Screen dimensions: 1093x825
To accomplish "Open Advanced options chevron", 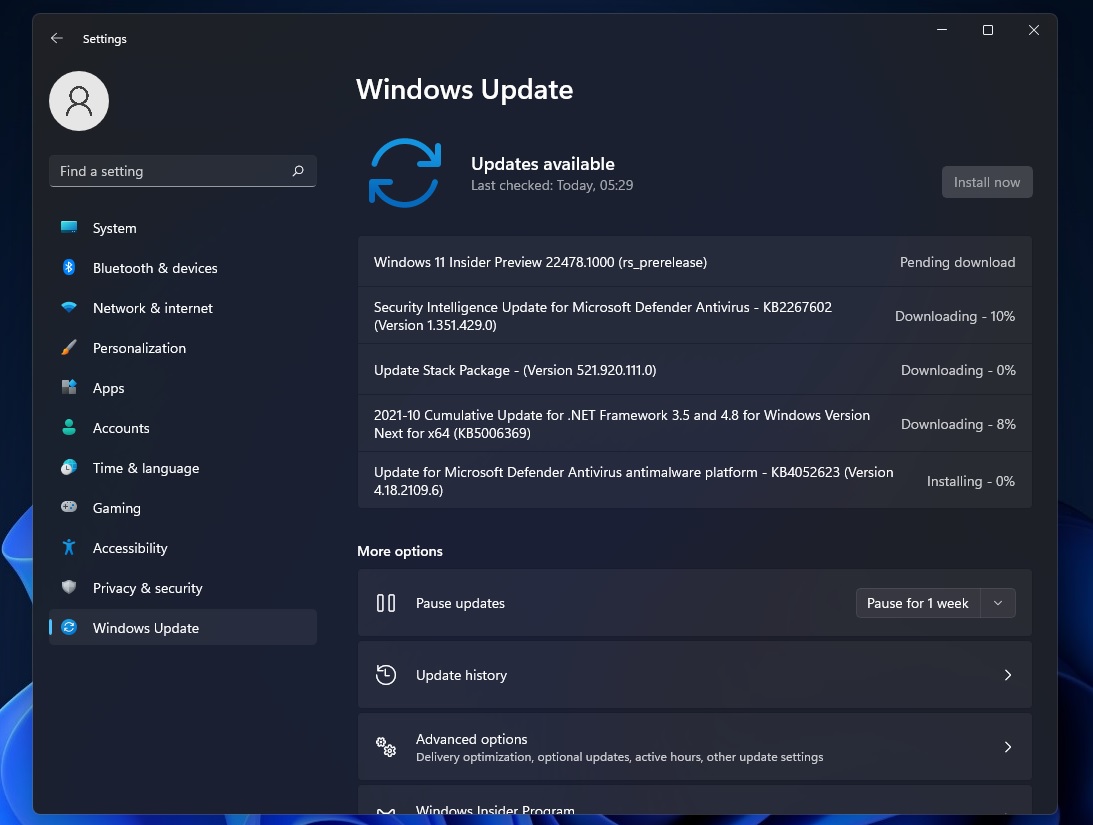I will [x=1007, y=747].
